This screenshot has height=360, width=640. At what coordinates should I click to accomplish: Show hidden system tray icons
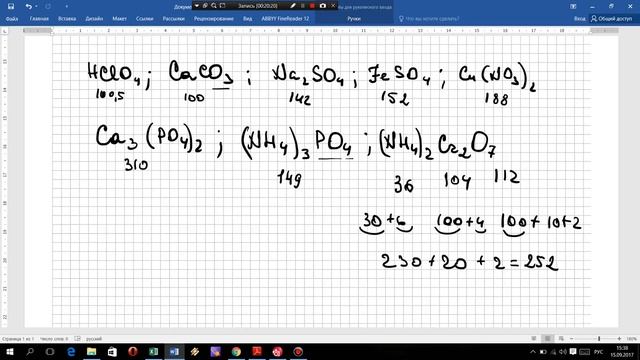533,352
